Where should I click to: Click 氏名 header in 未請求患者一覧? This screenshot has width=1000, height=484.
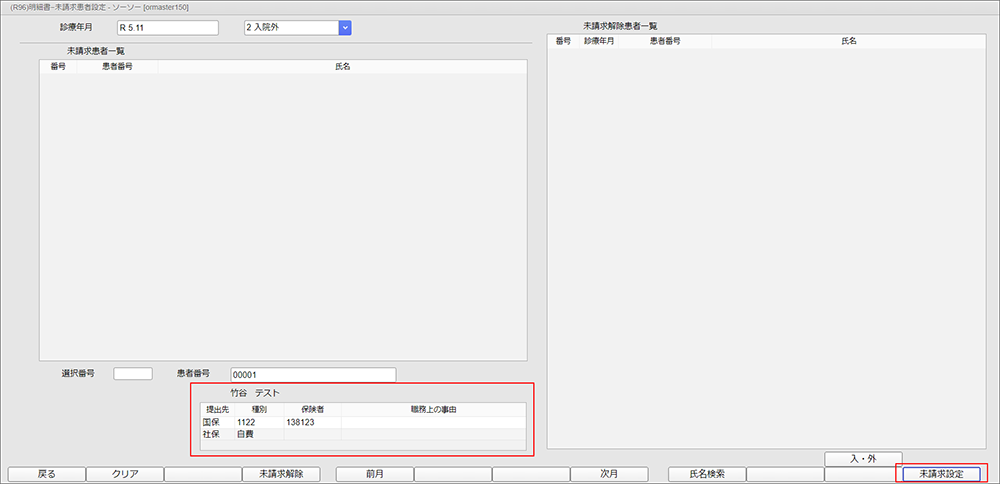click(341, 67)
